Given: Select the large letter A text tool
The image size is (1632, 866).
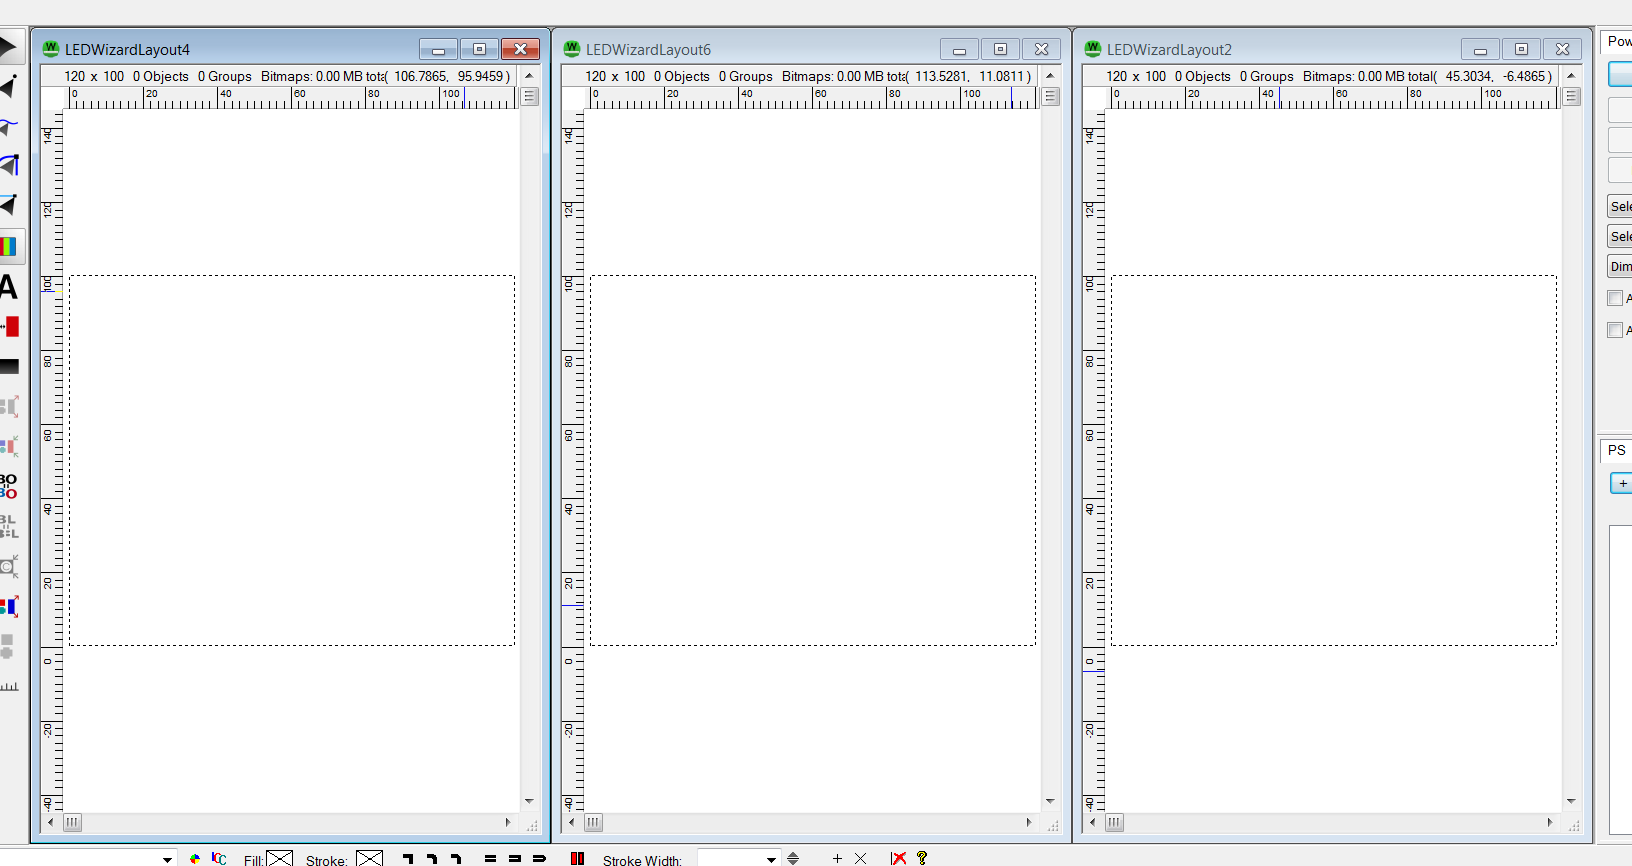Looking at the screenshot, I should coord(8,288).
